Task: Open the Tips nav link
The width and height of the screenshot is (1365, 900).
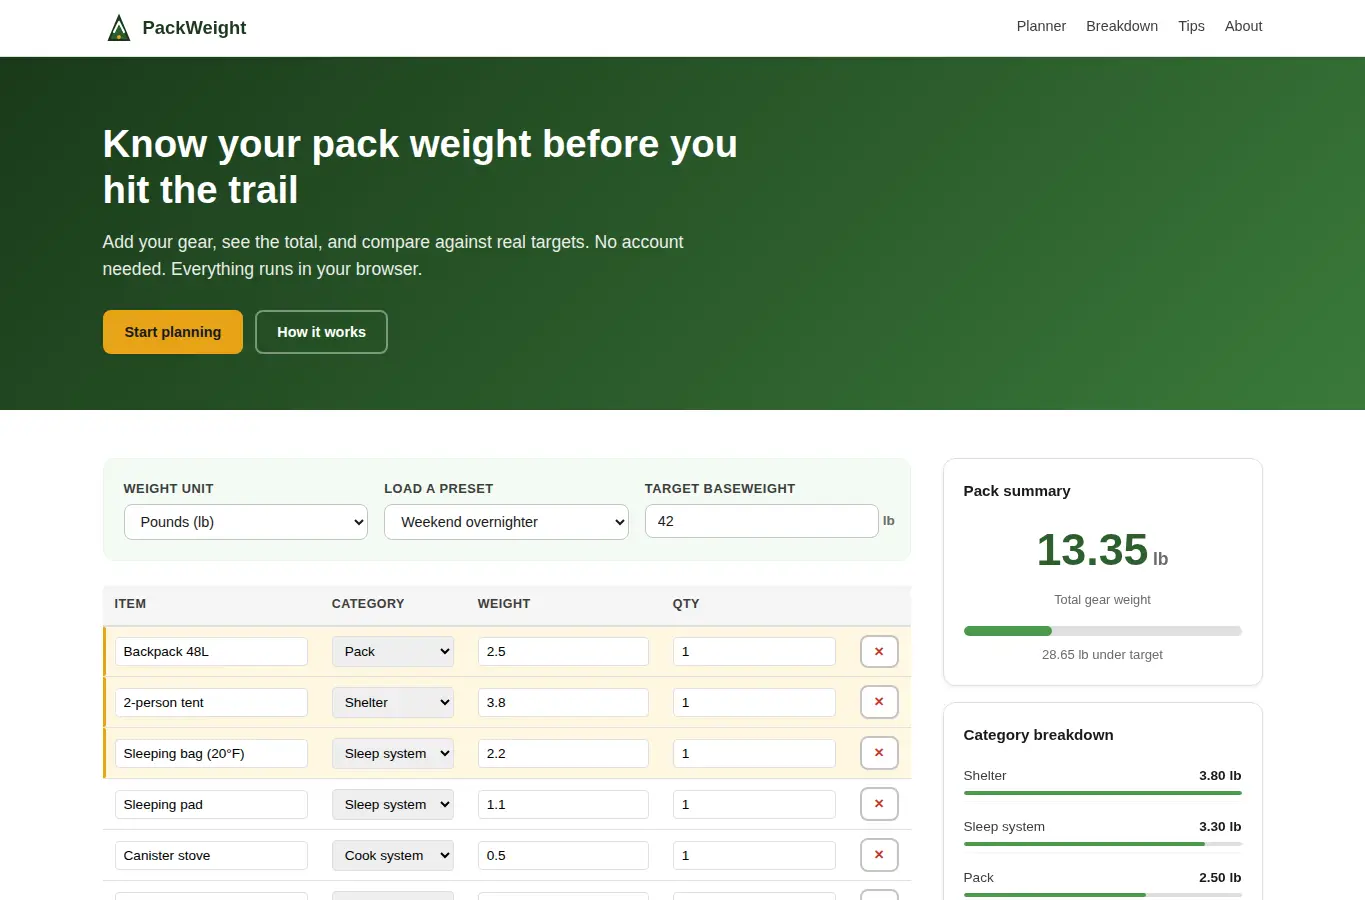Action: click(x=1191, y=27)
